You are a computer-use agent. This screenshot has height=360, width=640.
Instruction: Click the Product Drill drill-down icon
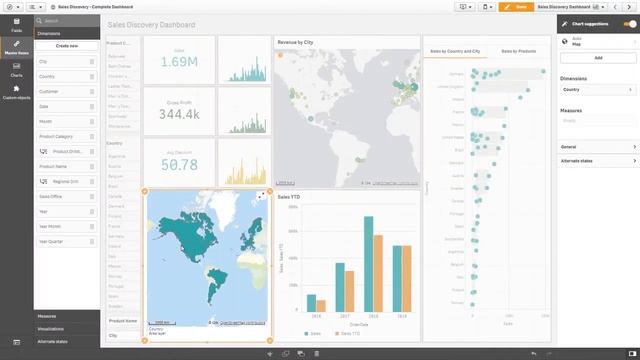pos(43,151)
